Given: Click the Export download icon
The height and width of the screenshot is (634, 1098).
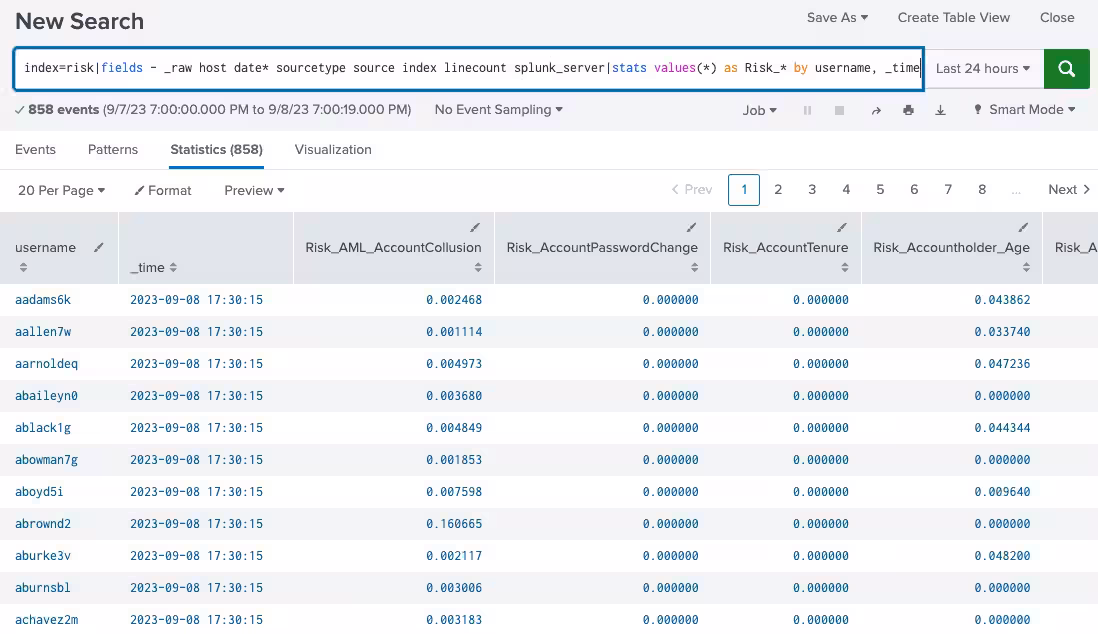Looking at the screenshot, I should coord(940,110).
